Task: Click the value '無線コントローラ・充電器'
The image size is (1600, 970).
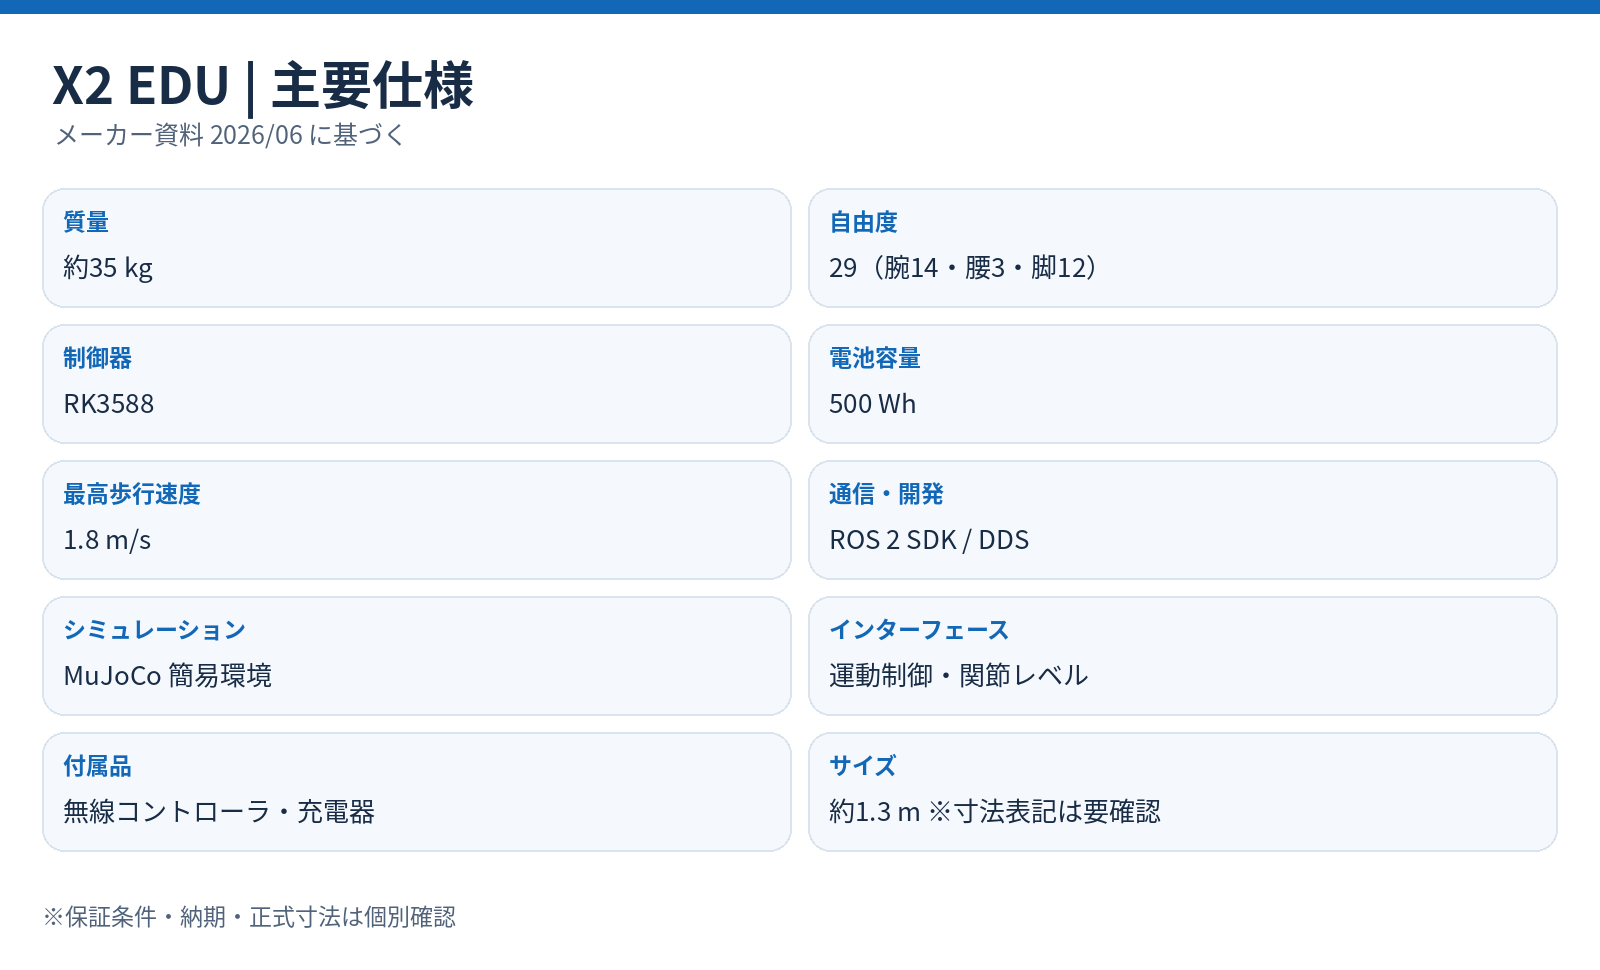Action: [219, 812]
